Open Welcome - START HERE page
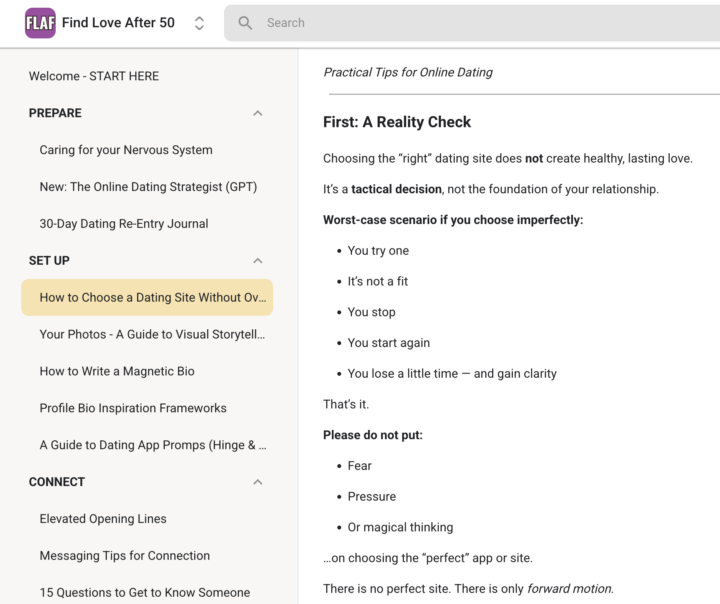The height and width of the screenshot is (604, 720). (94, 76)
